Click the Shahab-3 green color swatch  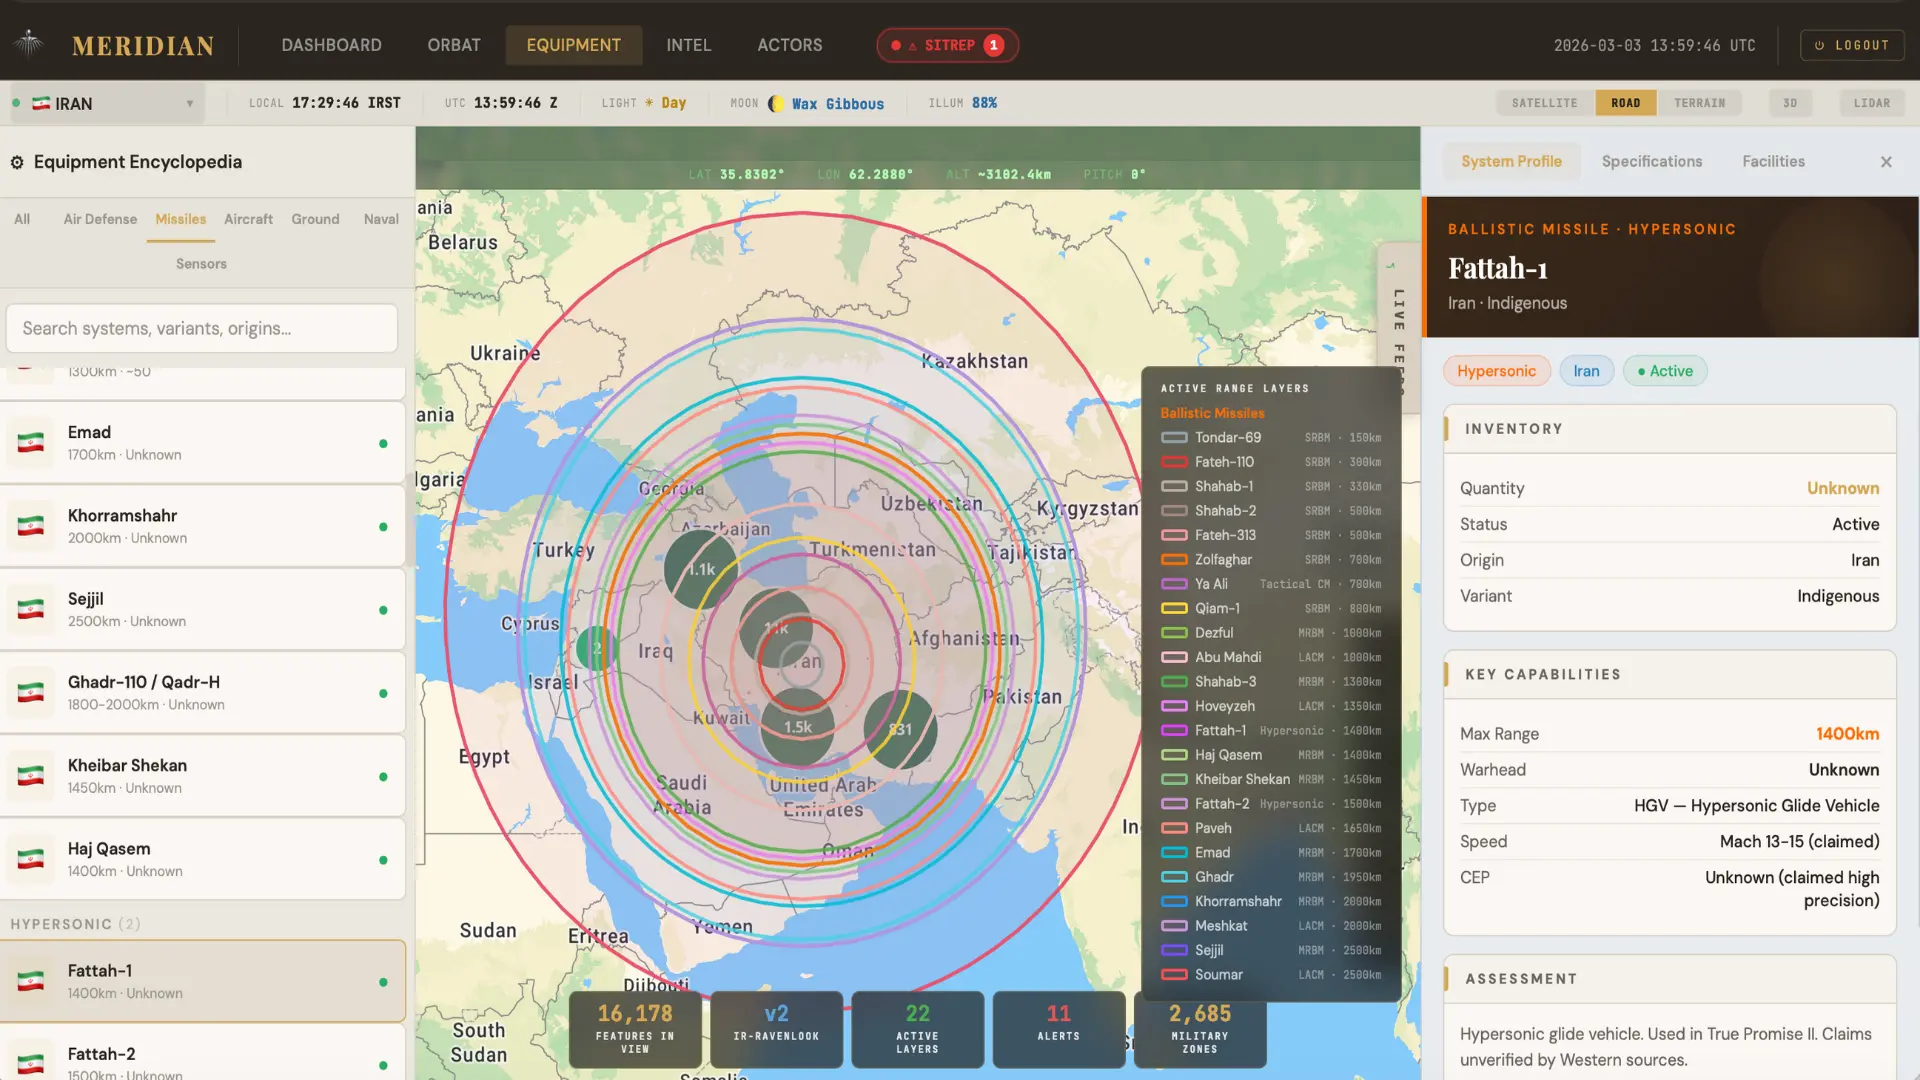1174,682
